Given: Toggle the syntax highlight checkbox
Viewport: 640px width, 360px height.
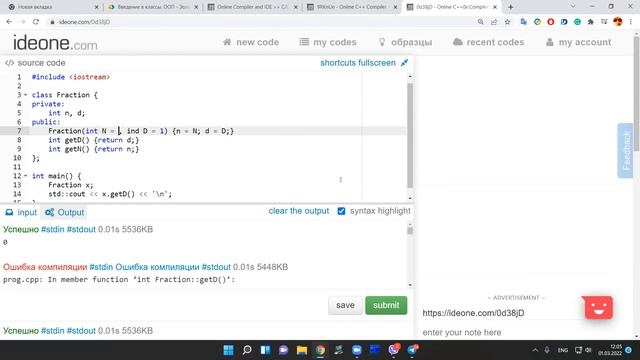Looking at the screenshot, I should (x=341, y=211).
